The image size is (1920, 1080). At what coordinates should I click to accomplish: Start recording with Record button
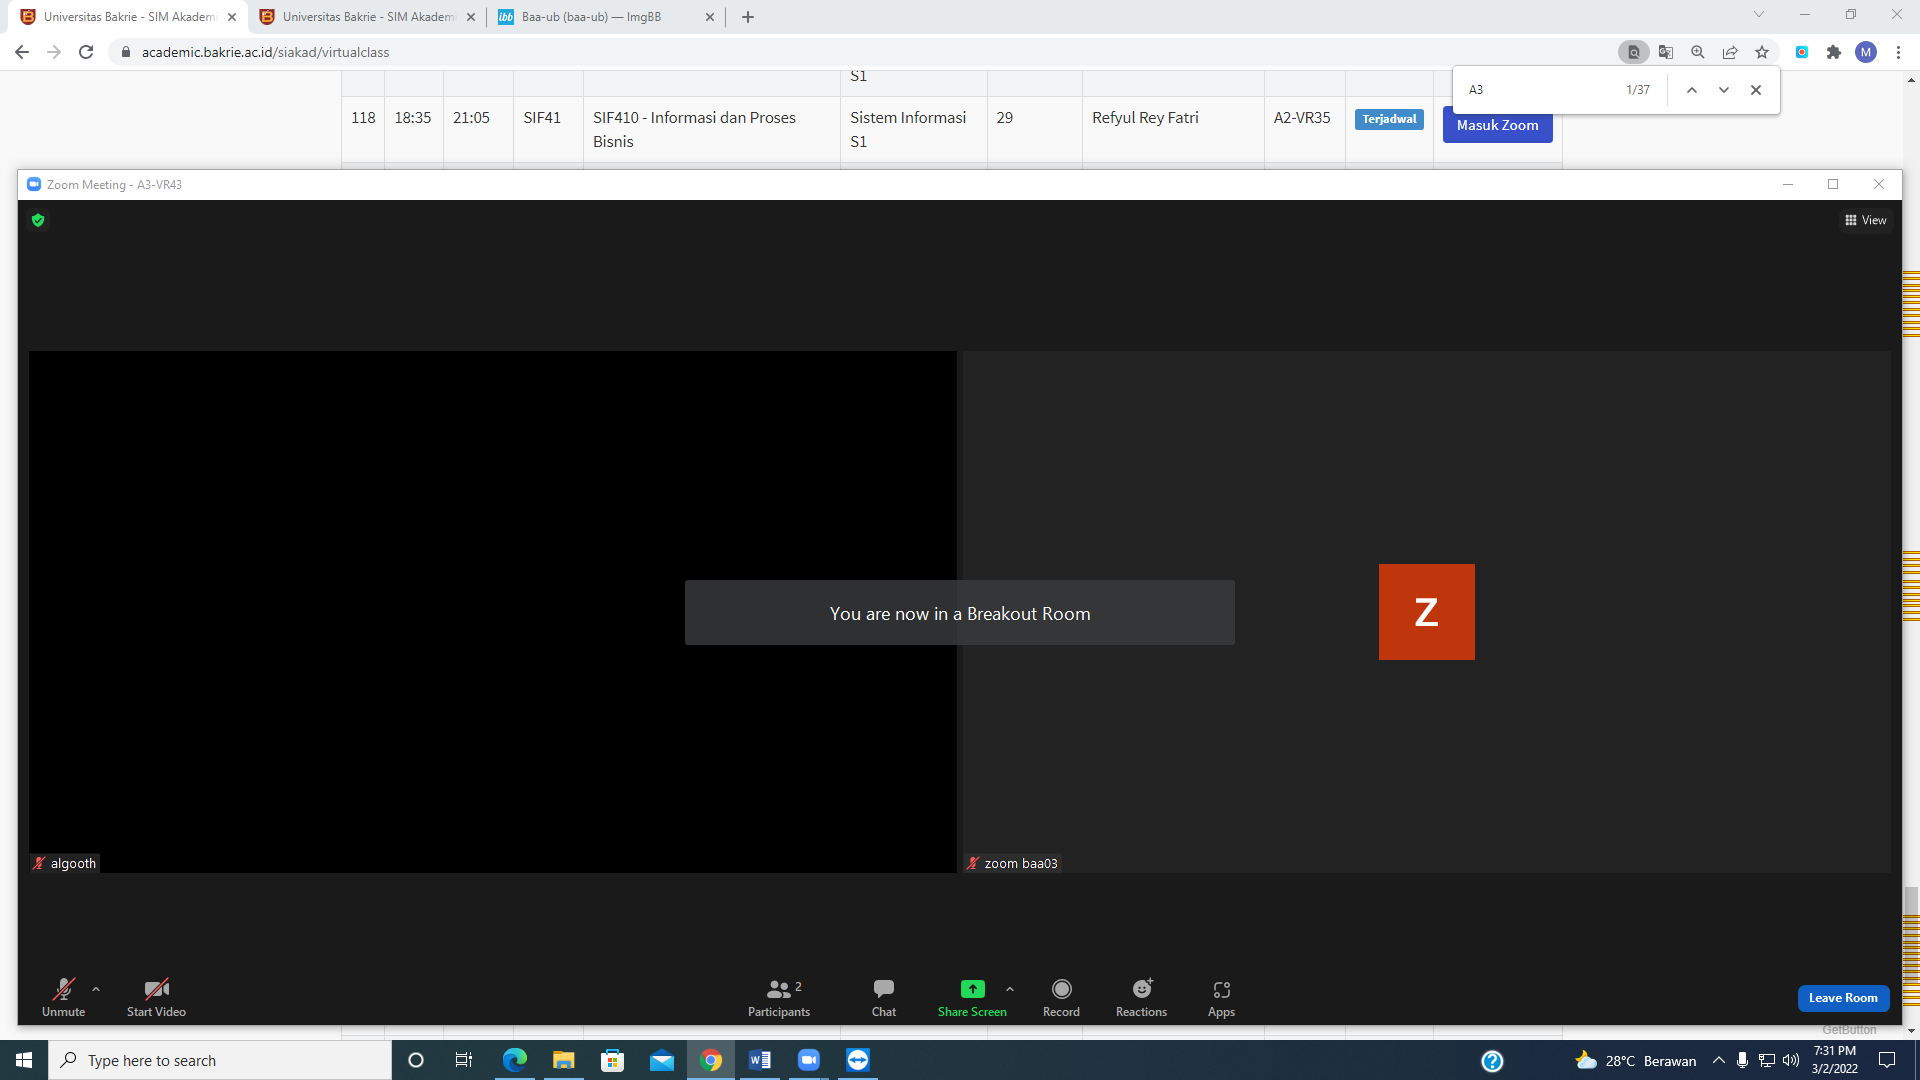coord(1061,997)
